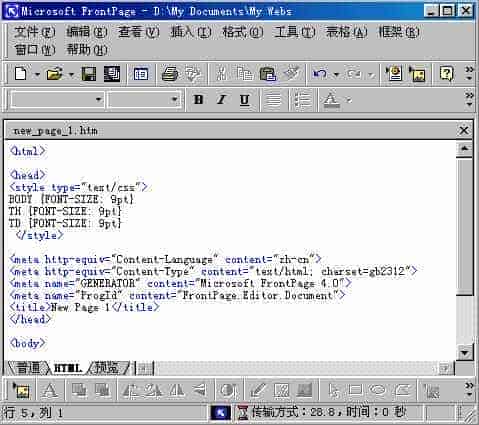Image resolution: width=479 pixels, height=425 pixels.
Task: Click the Open folder icon
Action: pos(55,74)
